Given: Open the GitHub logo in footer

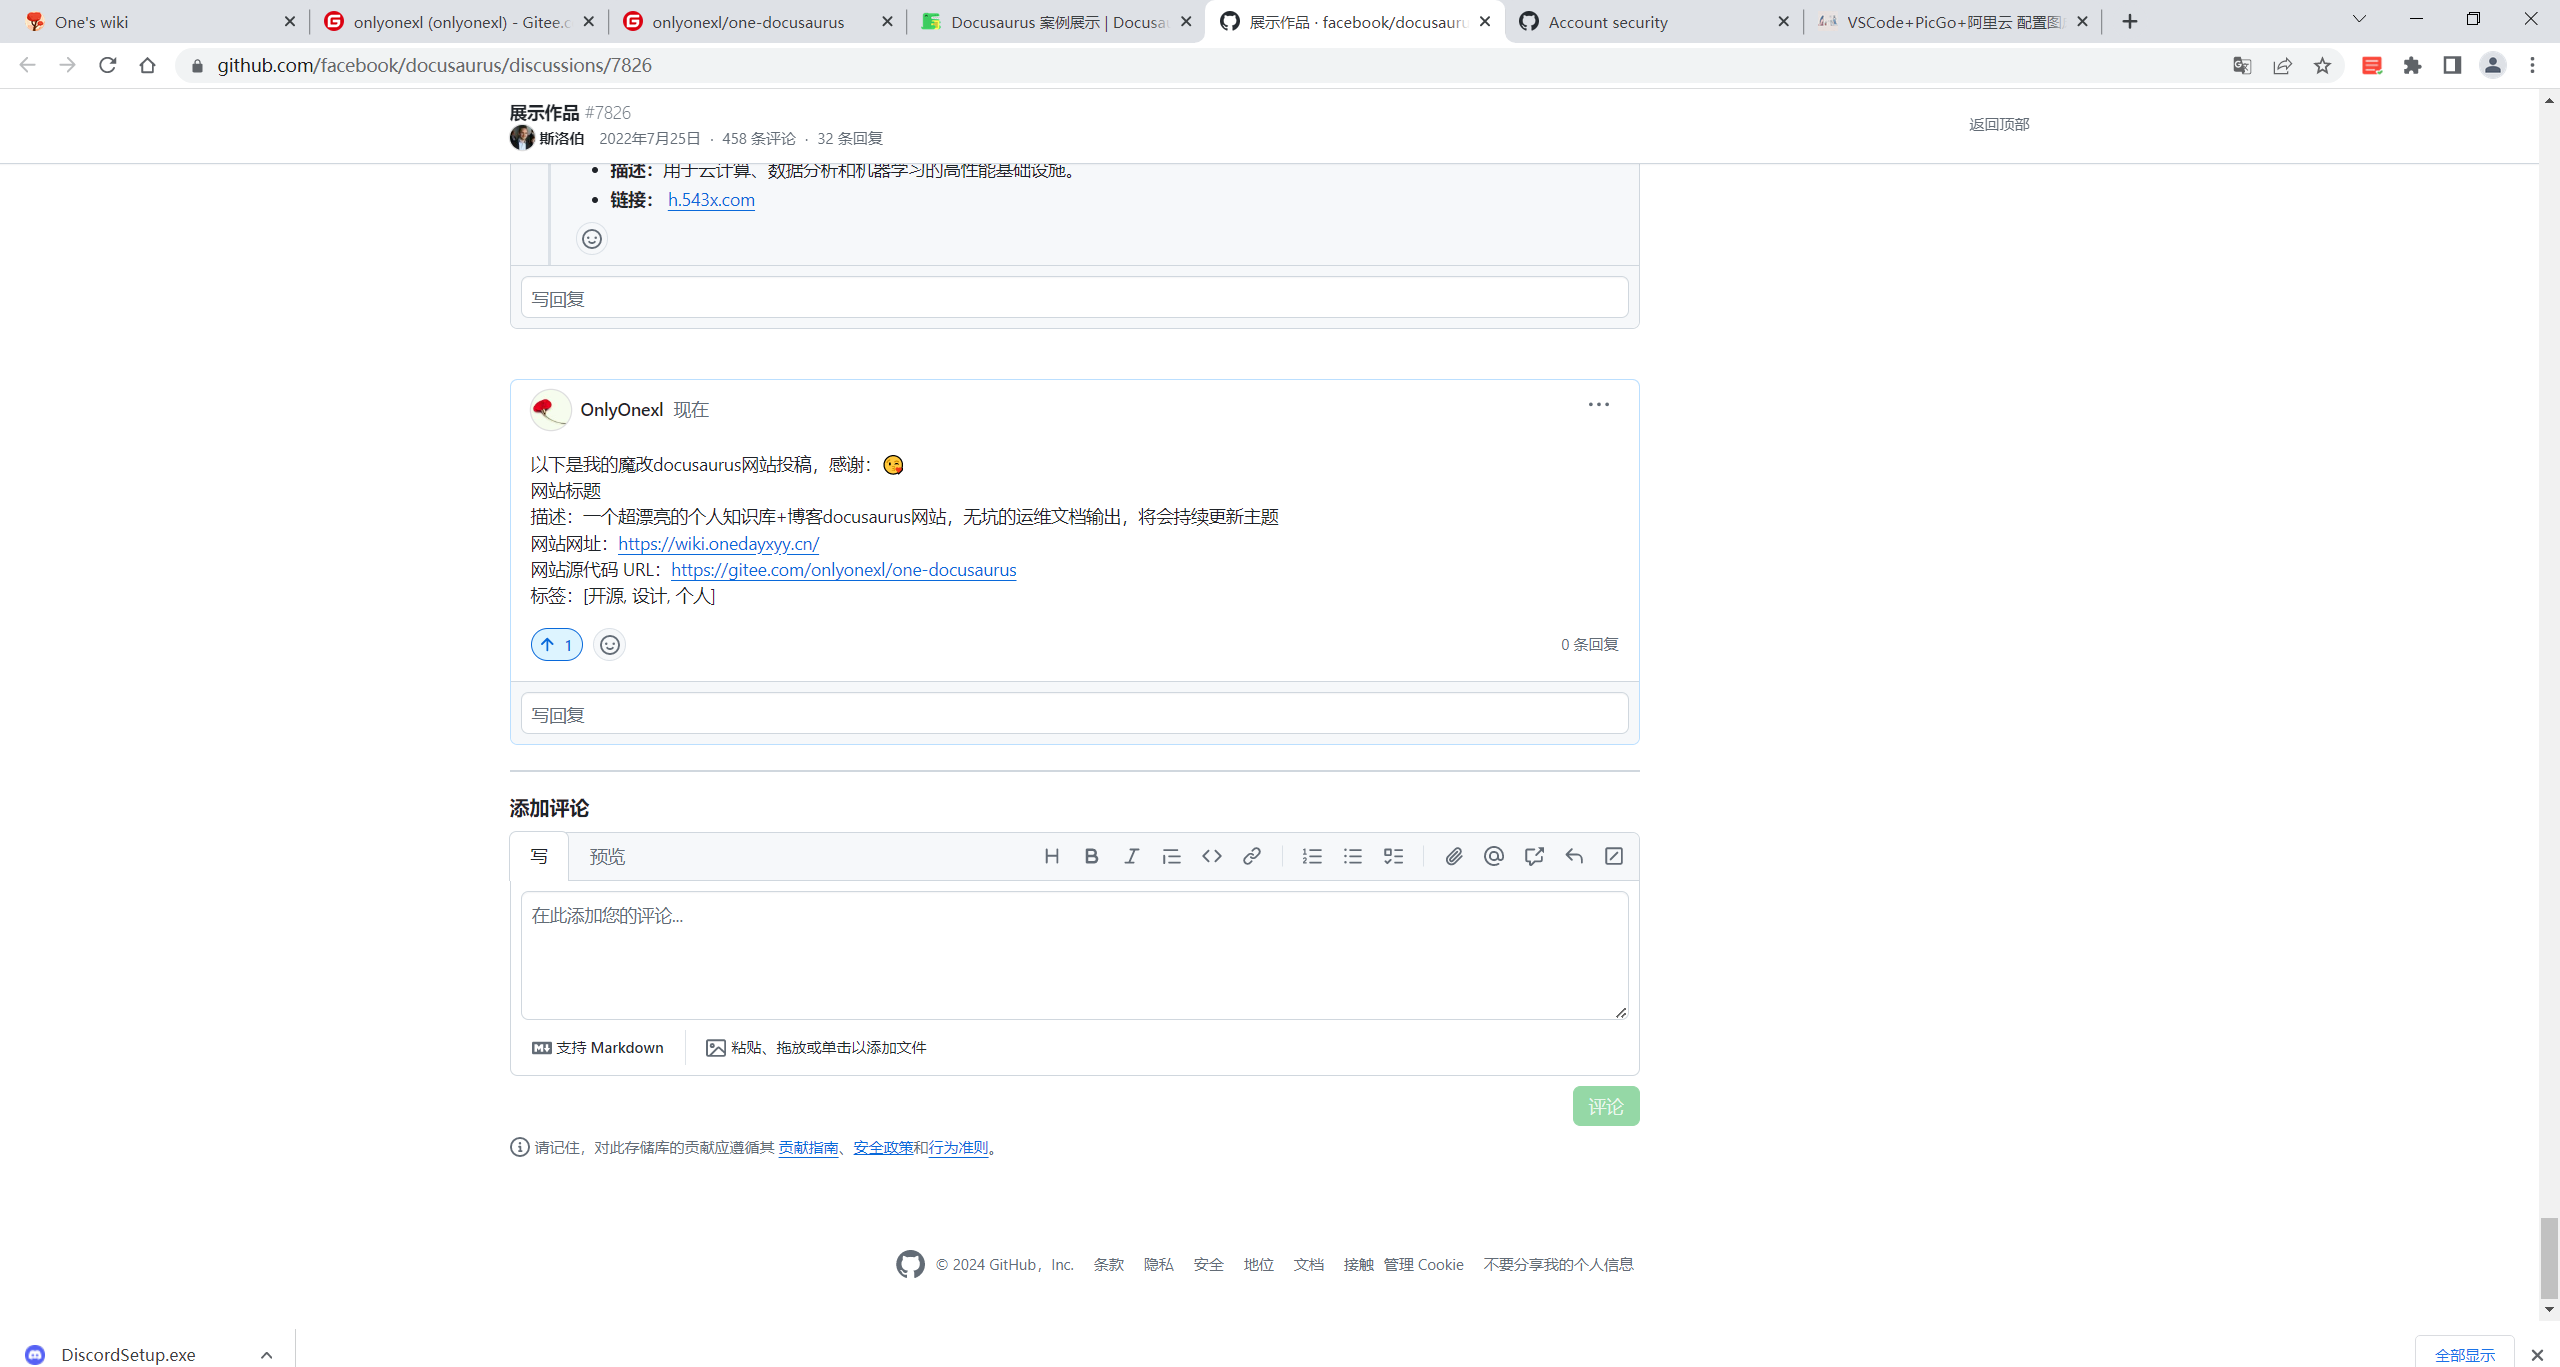Looking at the screenshot, I should 910,1264.
